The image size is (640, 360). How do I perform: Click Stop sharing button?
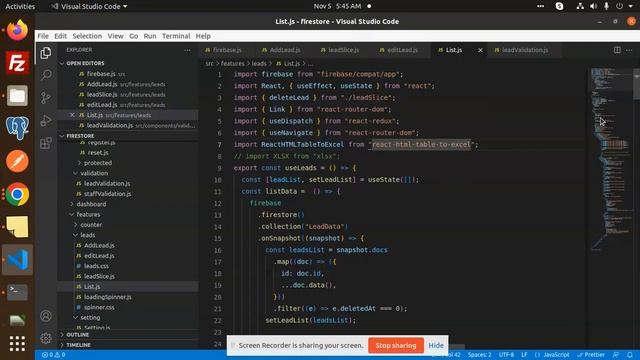click(x=396, y=345)
